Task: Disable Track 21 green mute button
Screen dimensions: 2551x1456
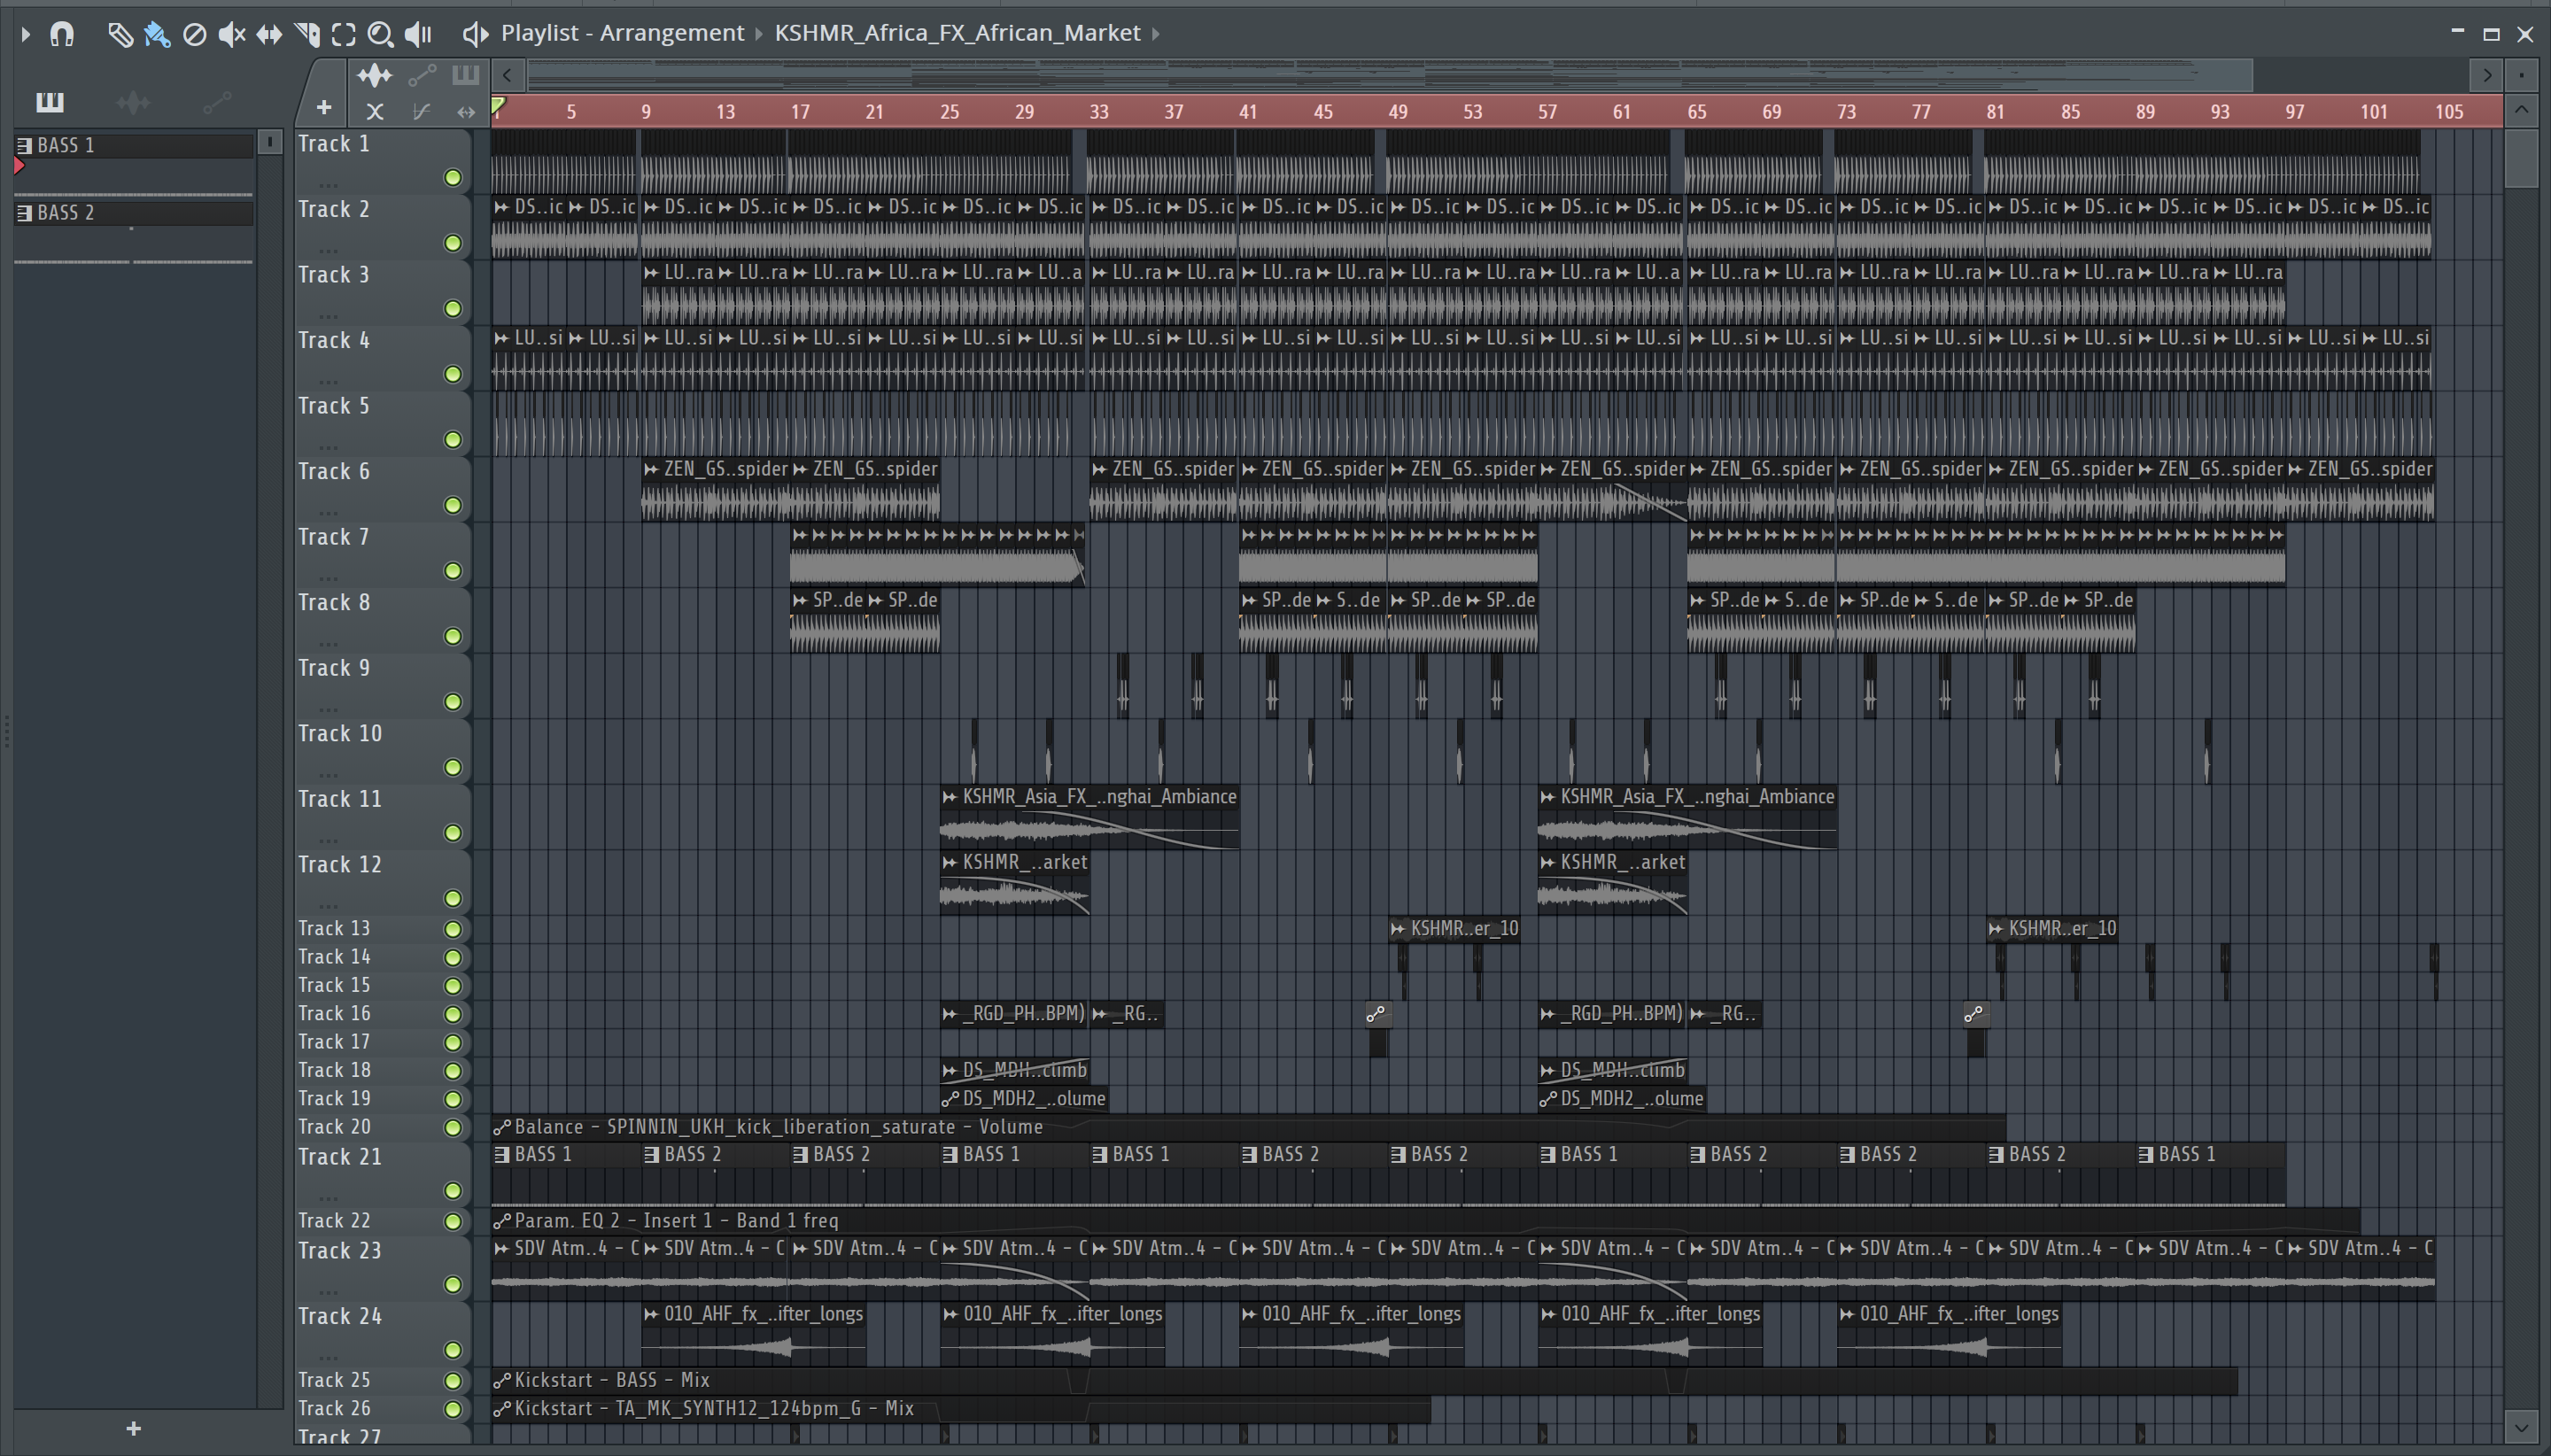Action: tap(453, 1190)
